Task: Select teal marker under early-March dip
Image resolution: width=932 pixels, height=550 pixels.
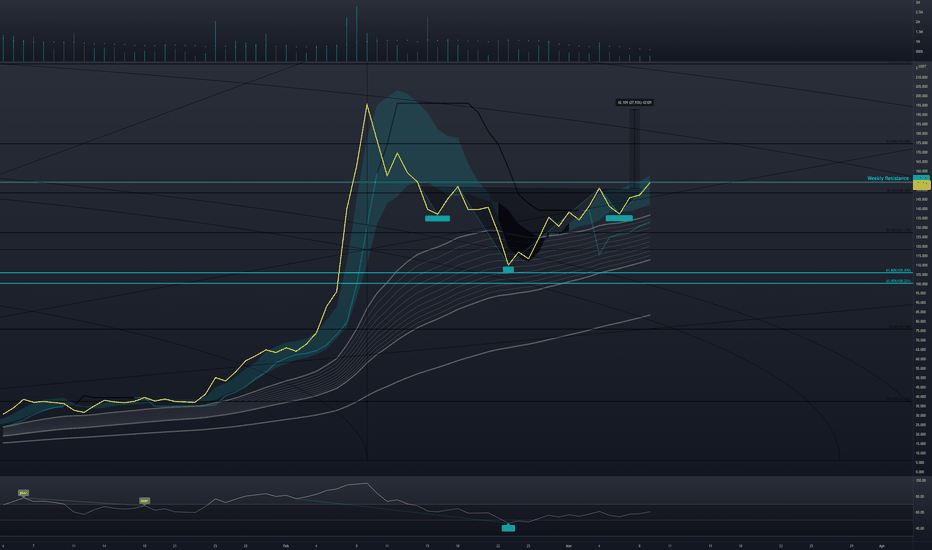Action: [x=619, y=218]
